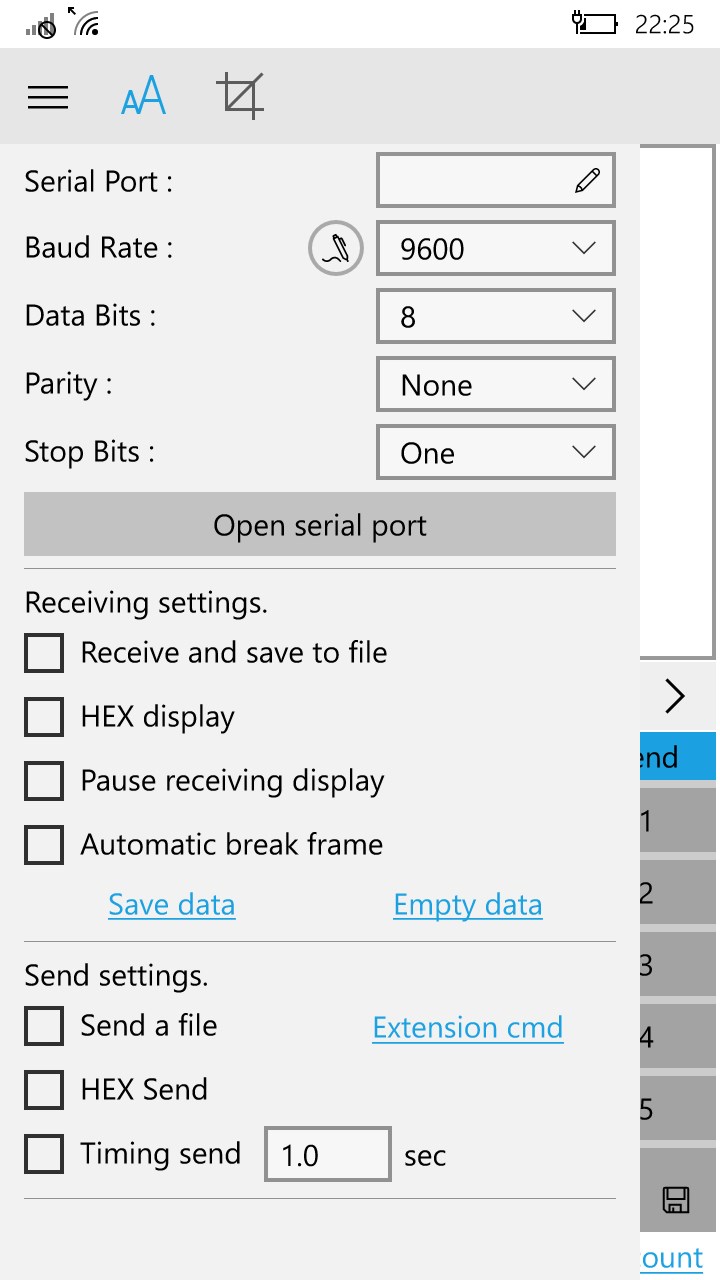Open the Parity dropdown
The image size is (720, 1280).
(x=495, y=385)
